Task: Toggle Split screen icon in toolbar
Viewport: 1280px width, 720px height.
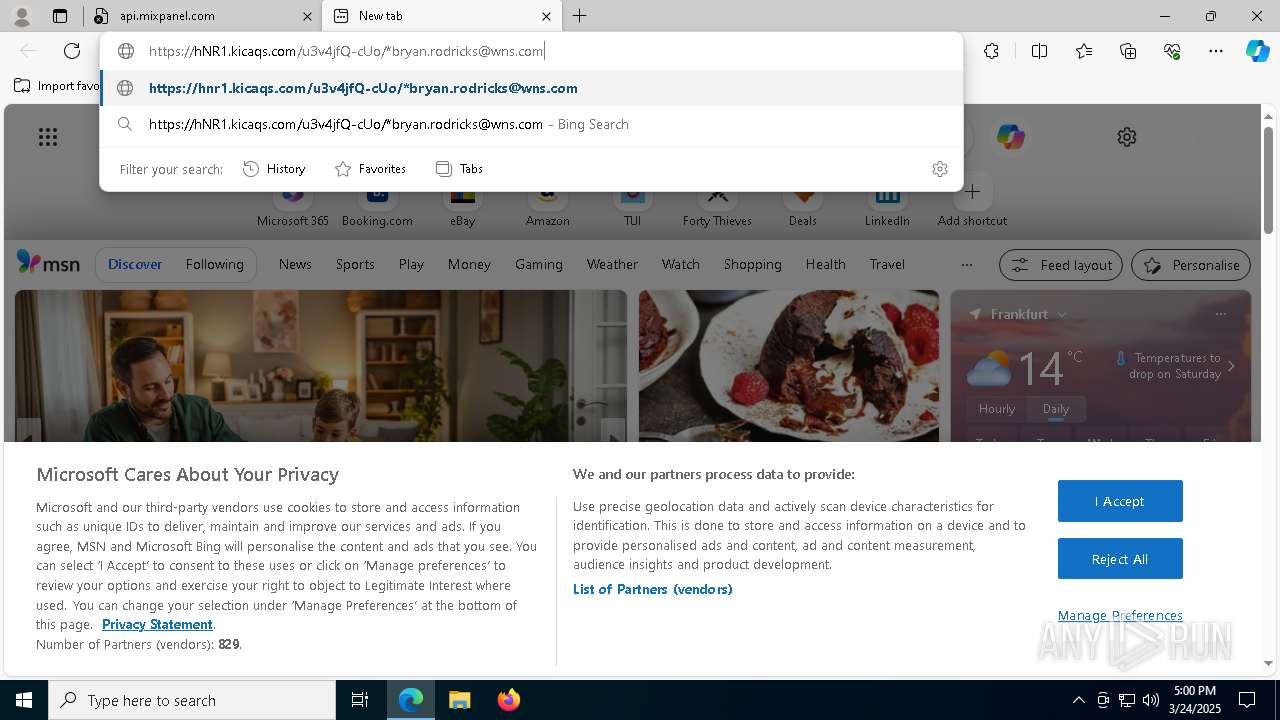Action: point(1039,51)
